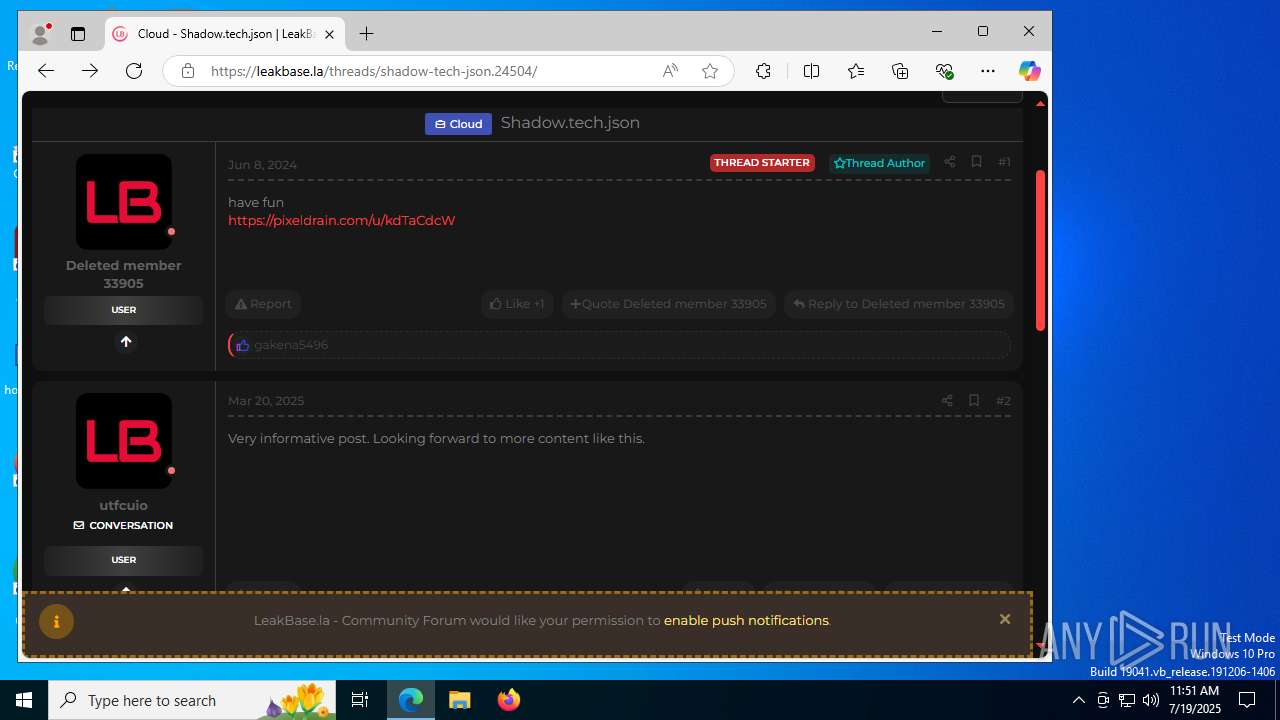1280x720 pixels.
Task: Open network icon in system tray
Action: click(x=1126, y=700)
